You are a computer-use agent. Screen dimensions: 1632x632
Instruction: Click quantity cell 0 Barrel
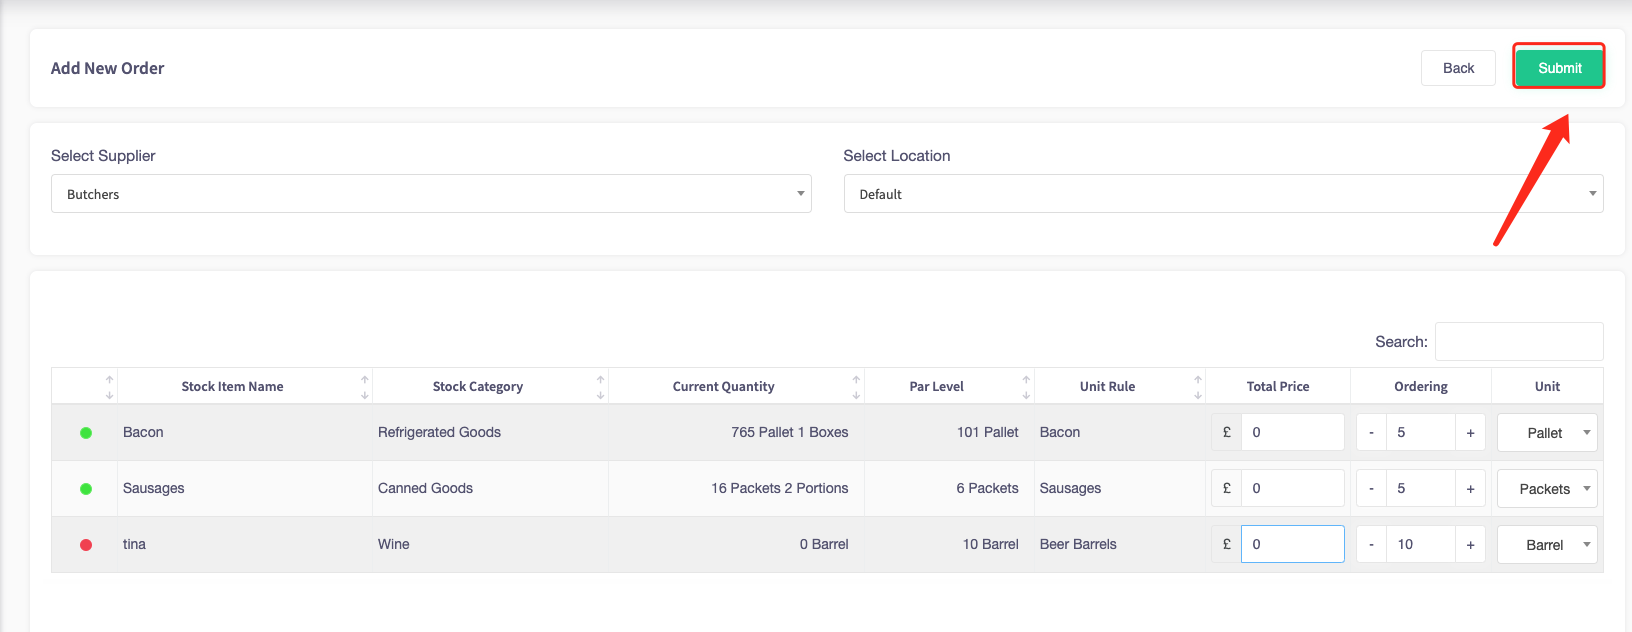(x=736, y=545)
